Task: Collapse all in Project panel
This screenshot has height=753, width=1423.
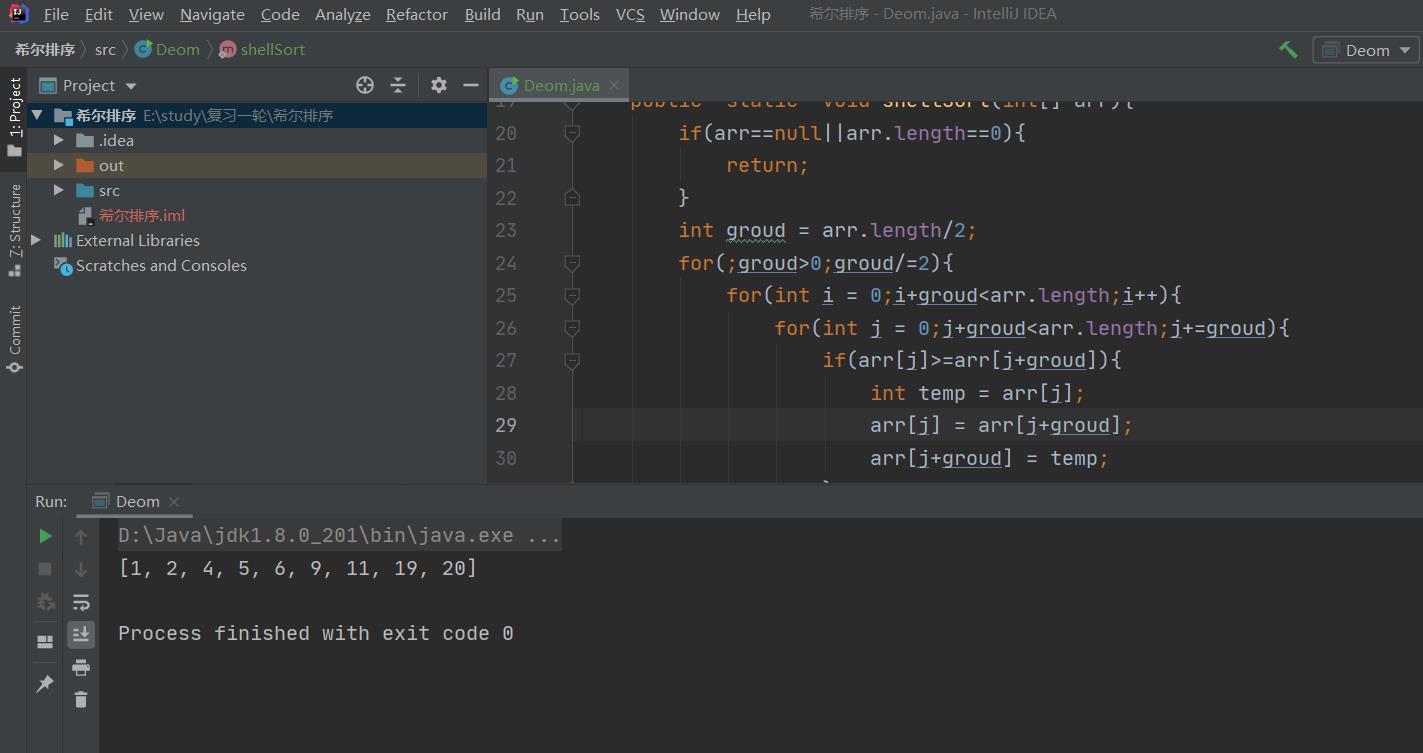Action: point(398,85)
